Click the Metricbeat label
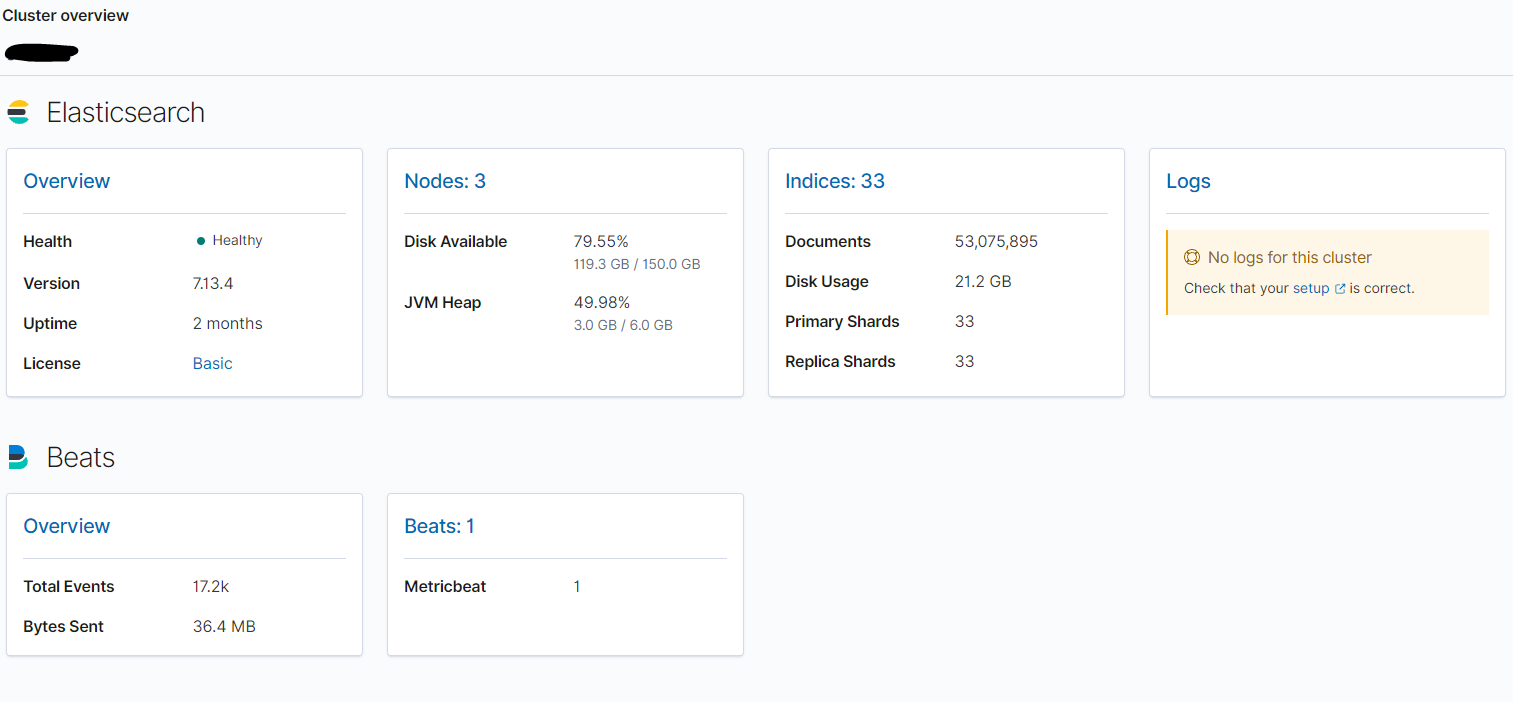Image resolution: width=1513 pixels, height=702 pixels. pos(445,586)
